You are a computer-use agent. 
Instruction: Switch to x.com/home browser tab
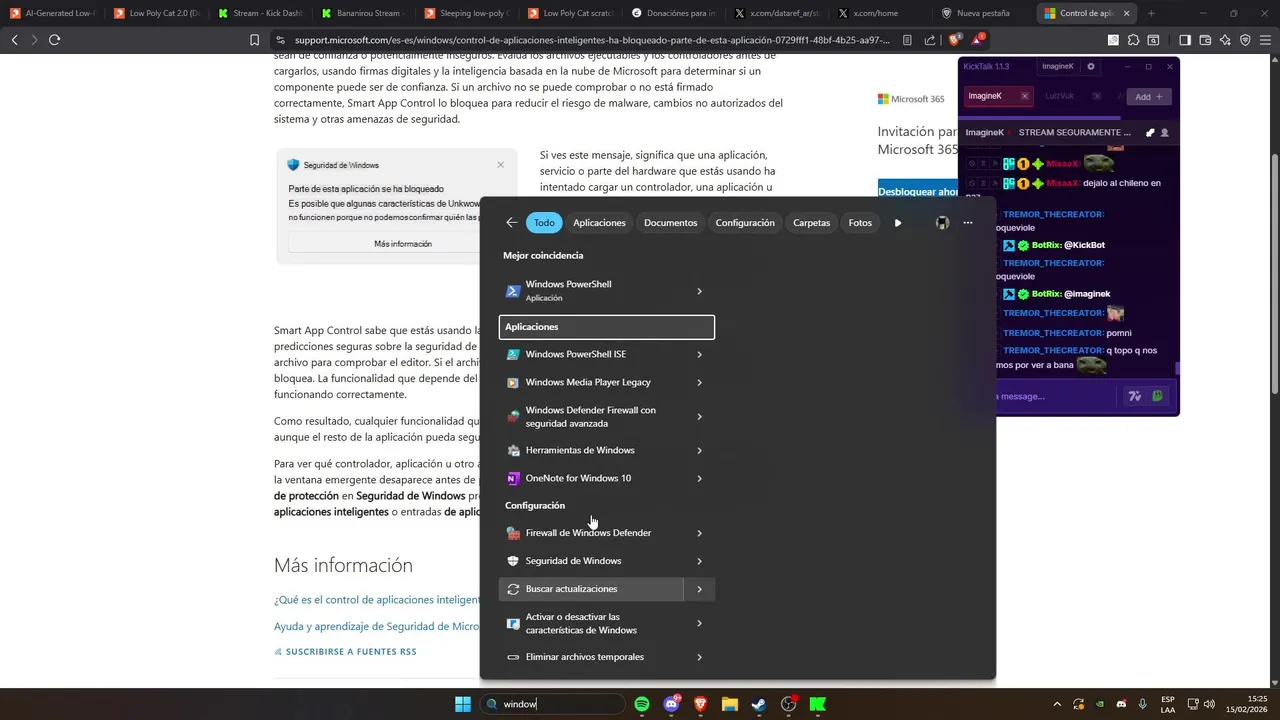pos(875,13)
